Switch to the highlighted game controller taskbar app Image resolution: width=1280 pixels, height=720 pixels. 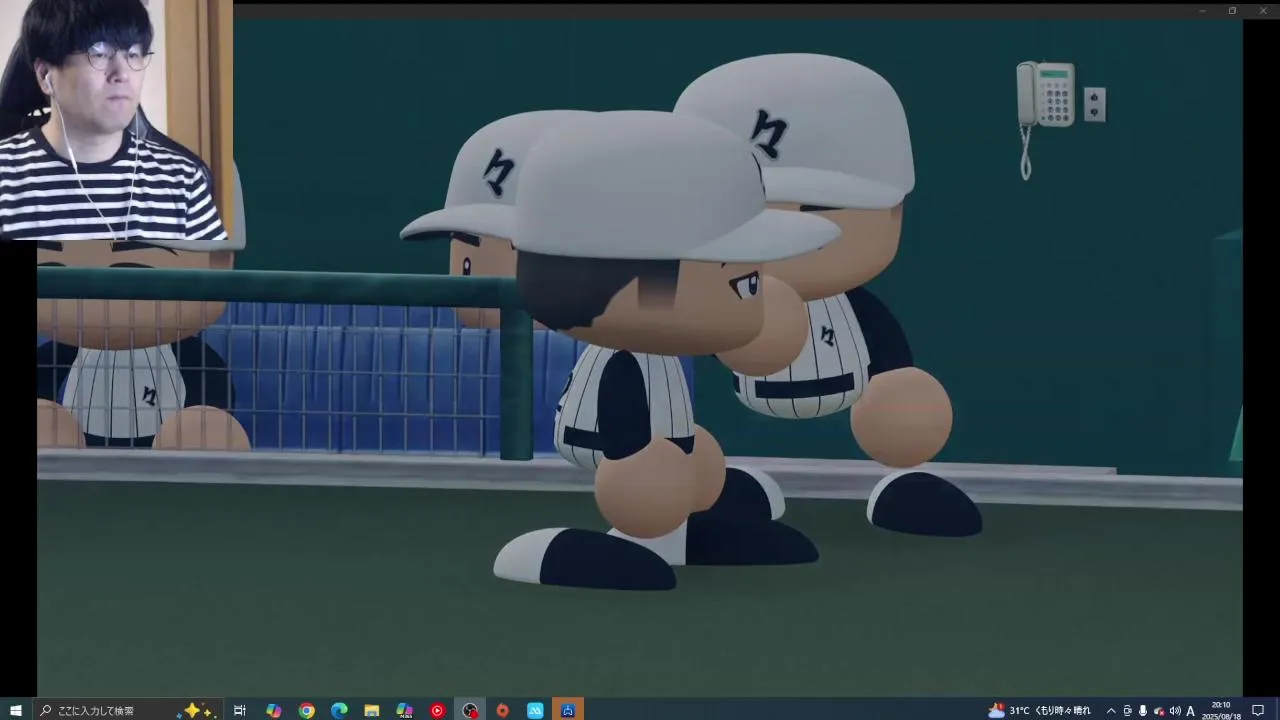click(568, 710)
